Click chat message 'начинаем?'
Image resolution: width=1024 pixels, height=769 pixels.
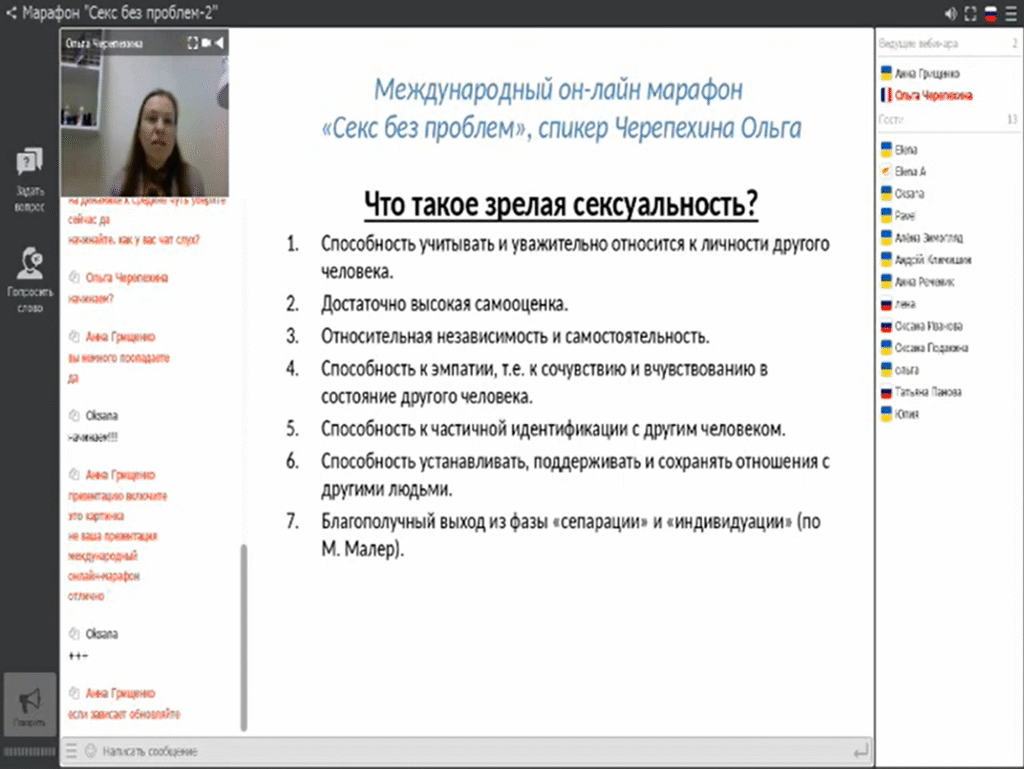click(x=91, y=299)
